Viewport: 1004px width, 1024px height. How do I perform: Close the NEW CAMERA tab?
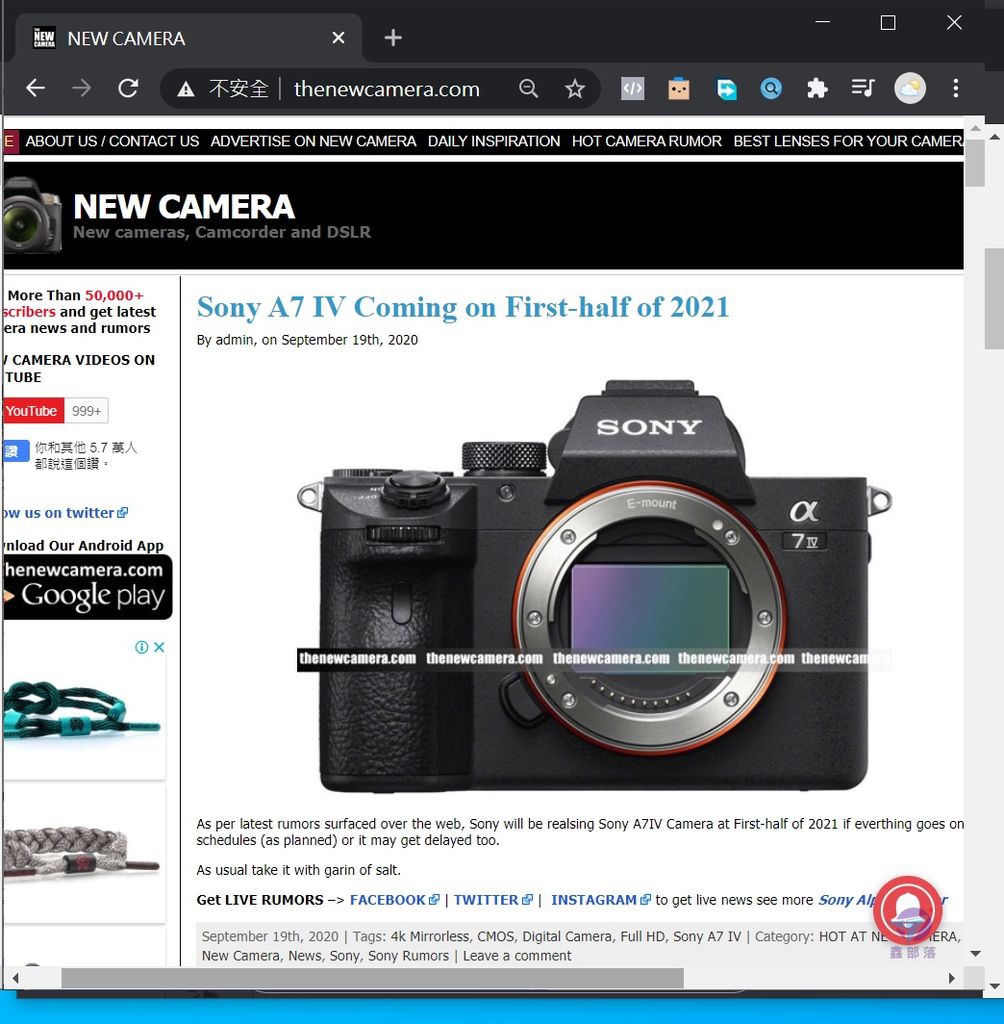[338, 38]
